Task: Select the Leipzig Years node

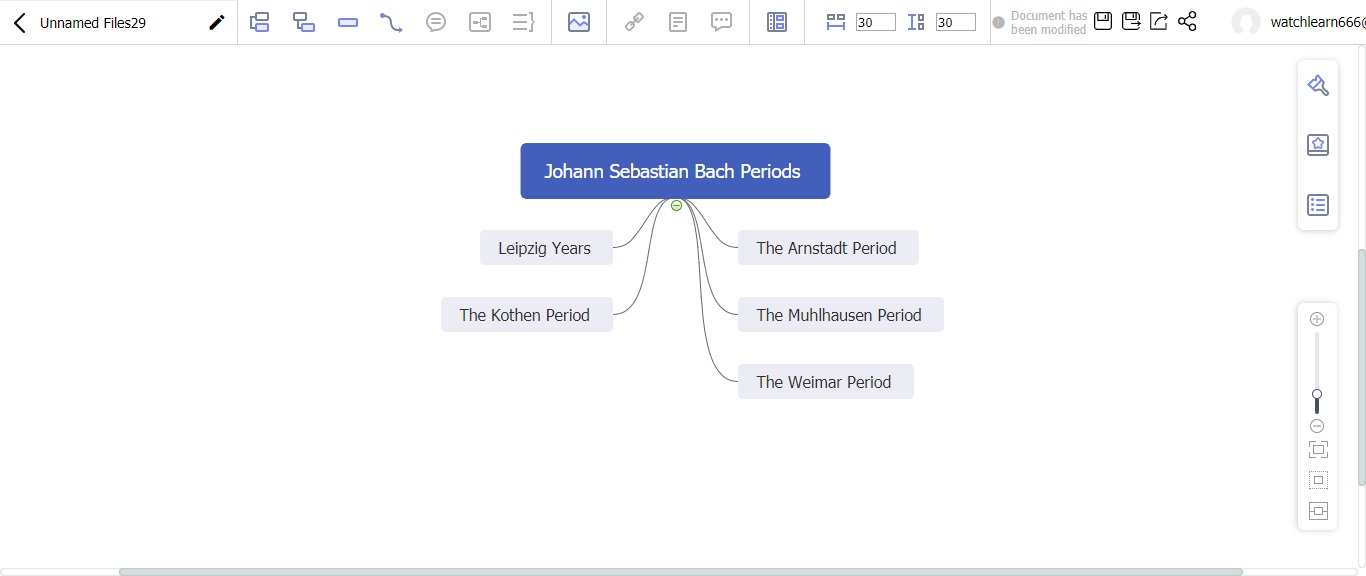Action: [545, 248]
